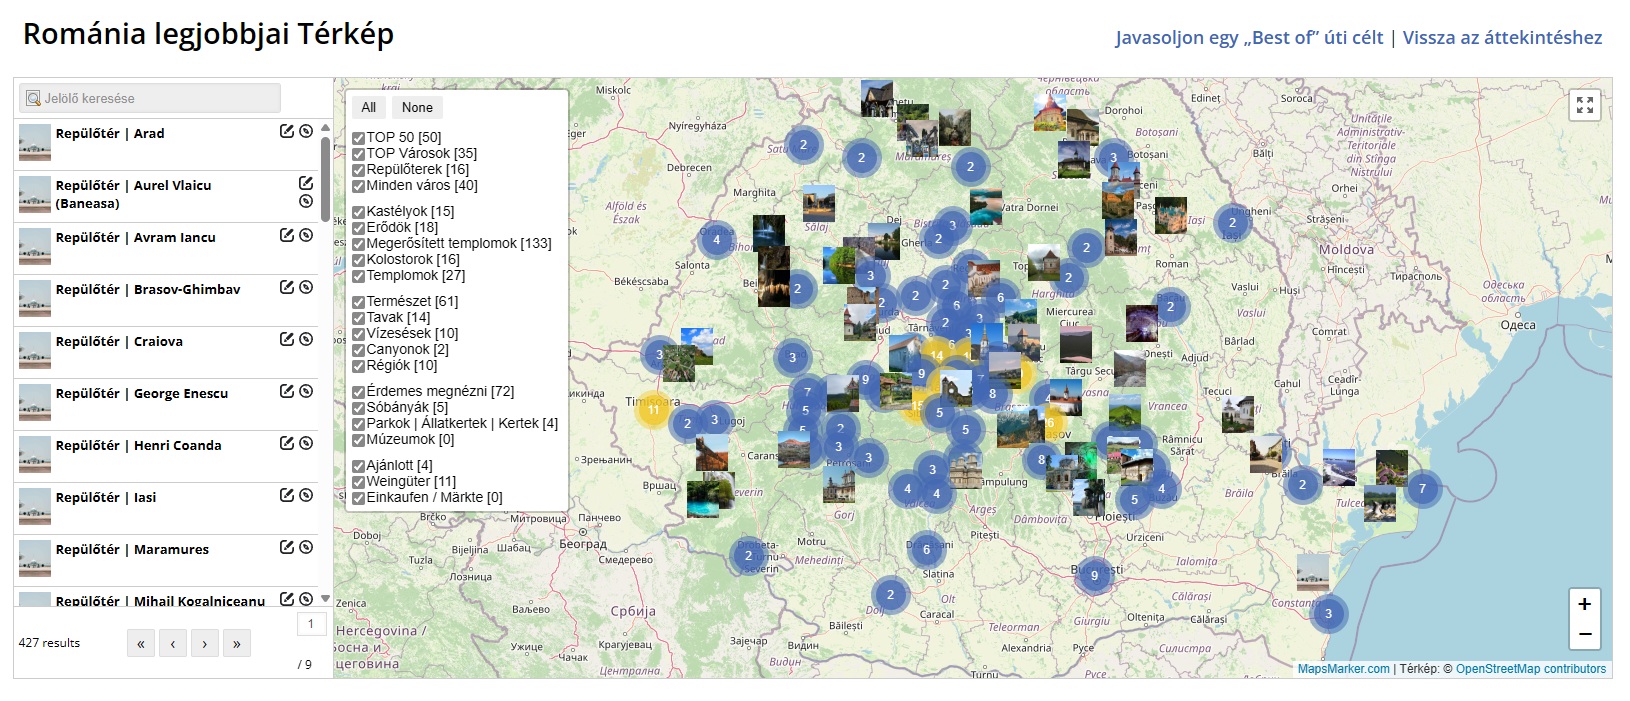Go to the next results page

tap(204, 644)
